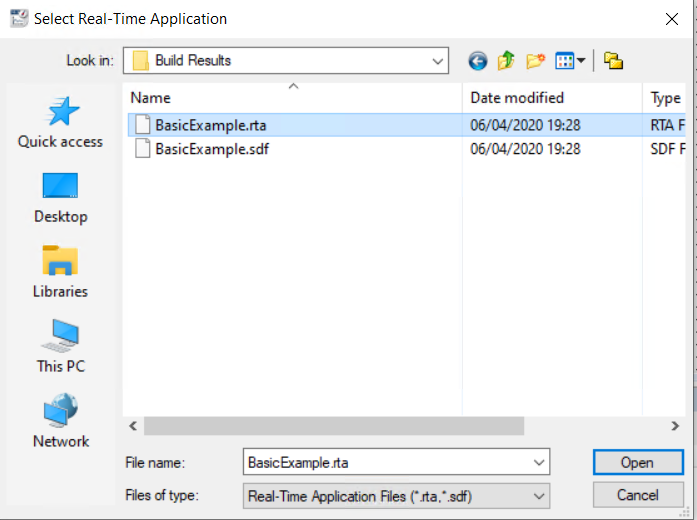Expand the File name dropdown arrow
The width and height of the screenshot is (697, 520).
pyautogui.click(x=540, y=463)
